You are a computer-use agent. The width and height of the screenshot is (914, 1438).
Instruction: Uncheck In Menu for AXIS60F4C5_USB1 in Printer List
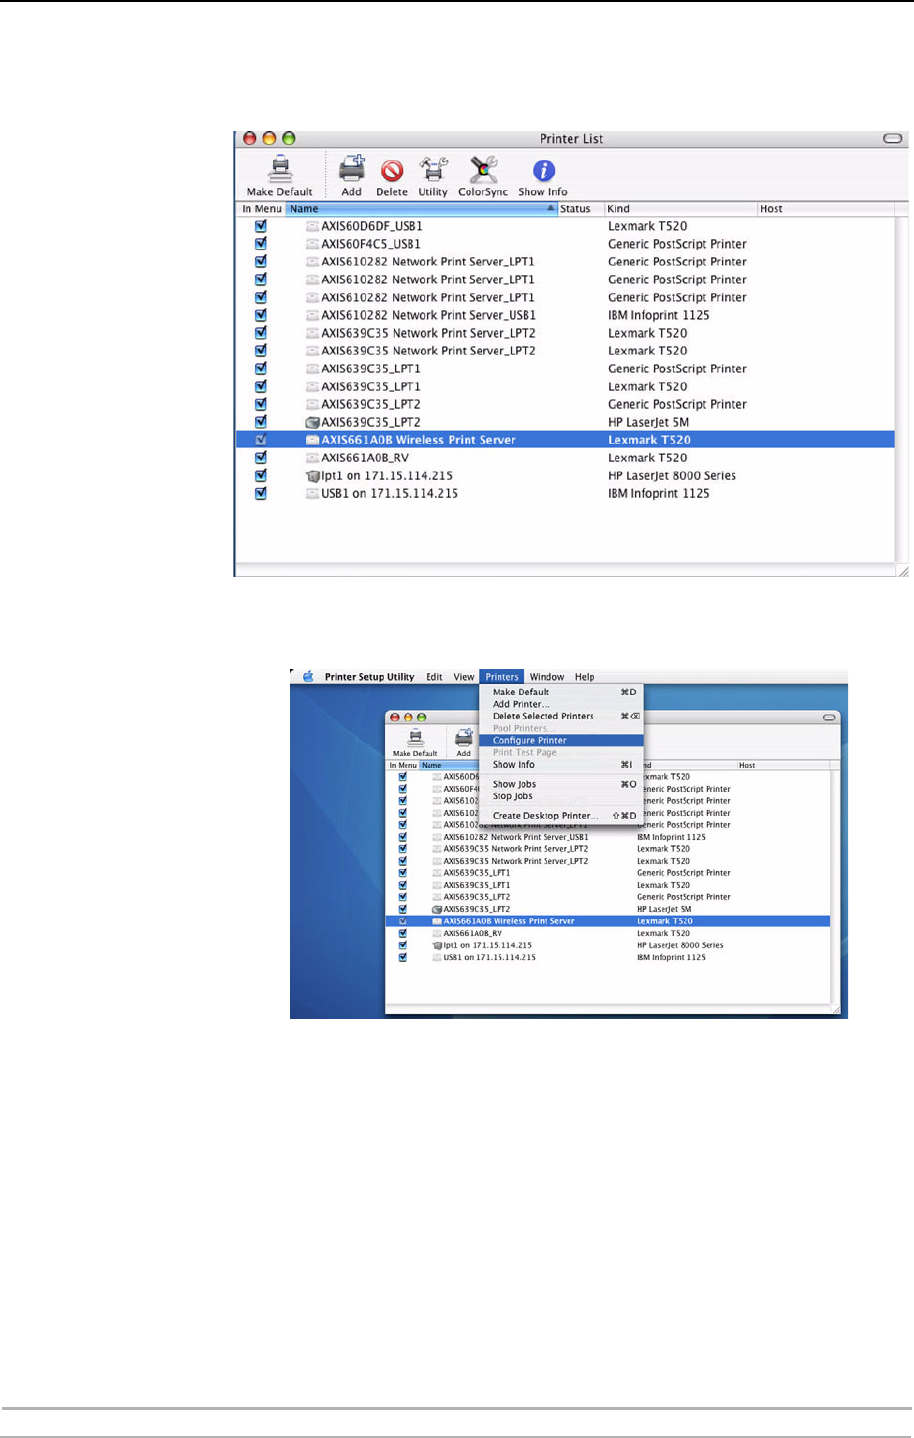click(x=261, y=244)
